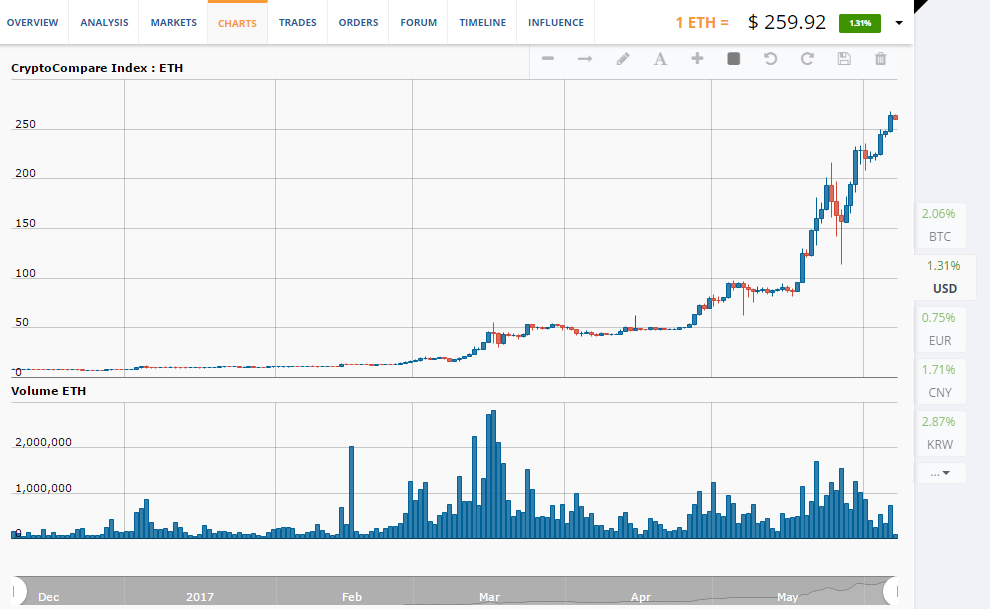The width and height of the screenshot is (990, 609).
Task: Select CNY from the currency list
Action: 940,382
